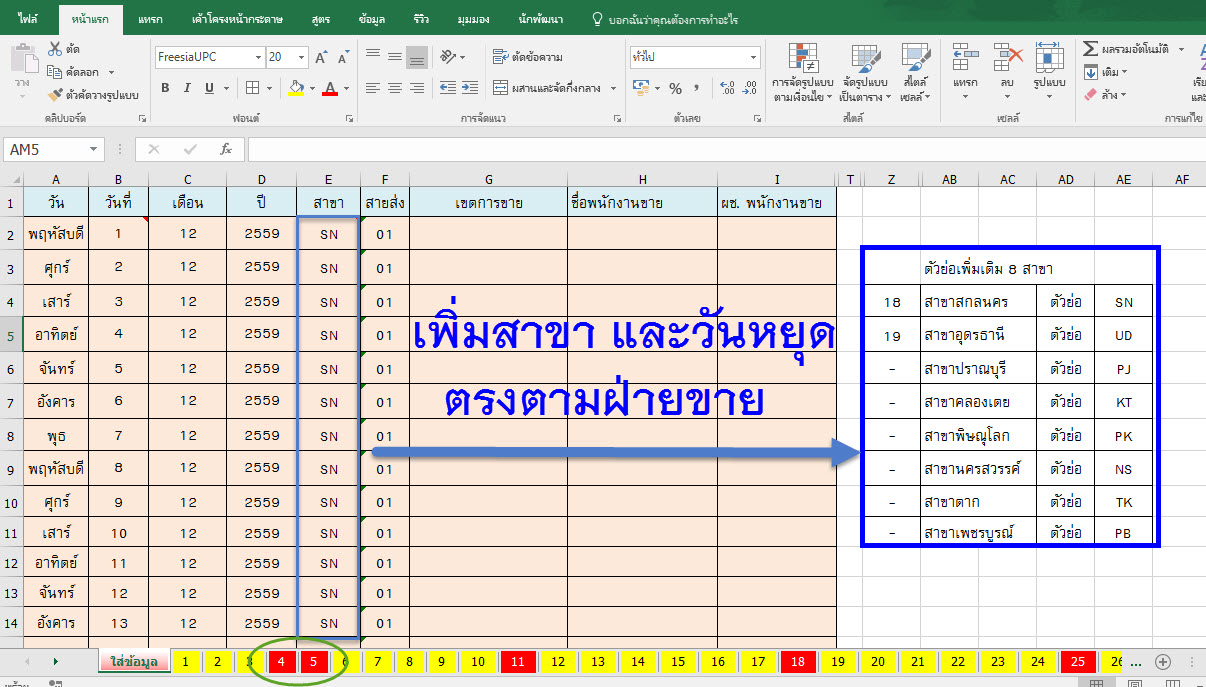Expand the font size 20 dropdown
Viewport: 1206px width, 687px height.
coord(301,58)
